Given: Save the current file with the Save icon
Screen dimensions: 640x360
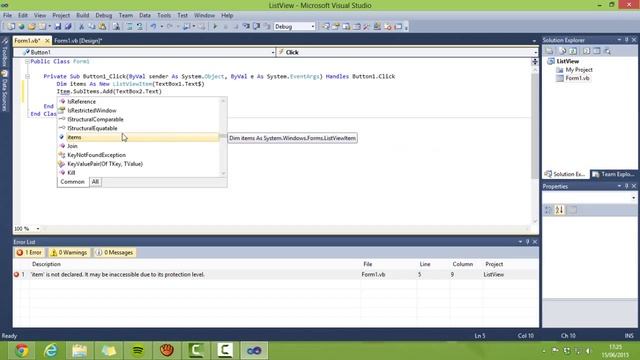Looking at the screenshot, I should click(x=58, y=27).
